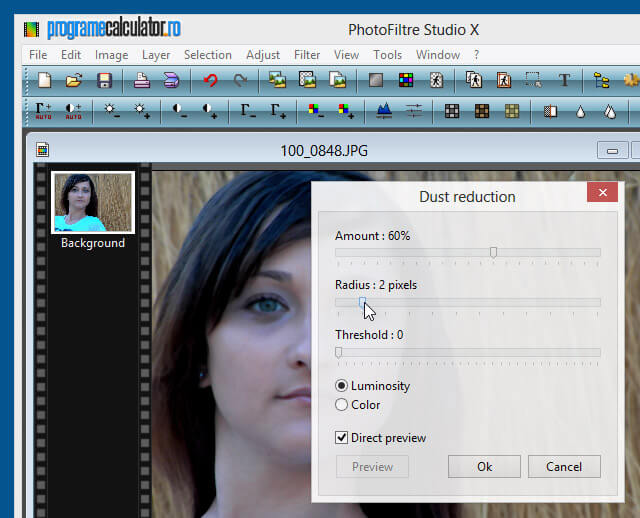The image size is (640, 518).
Task: Click Ok in Dust reduction dialog
Action: tap(484, 467)
